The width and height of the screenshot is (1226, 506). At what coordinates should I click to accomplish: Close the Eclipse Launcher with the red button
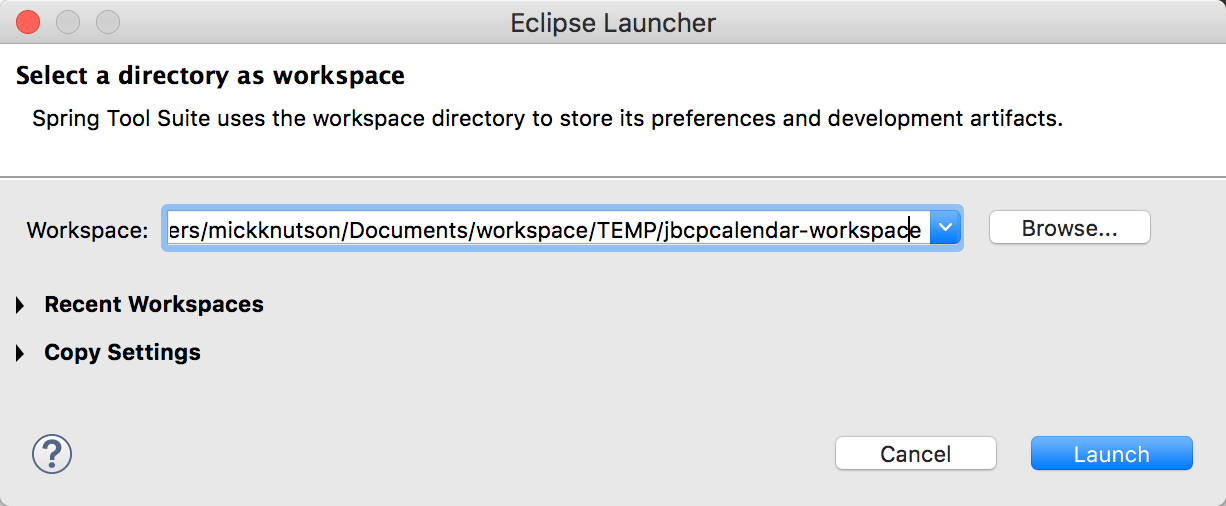28,22
